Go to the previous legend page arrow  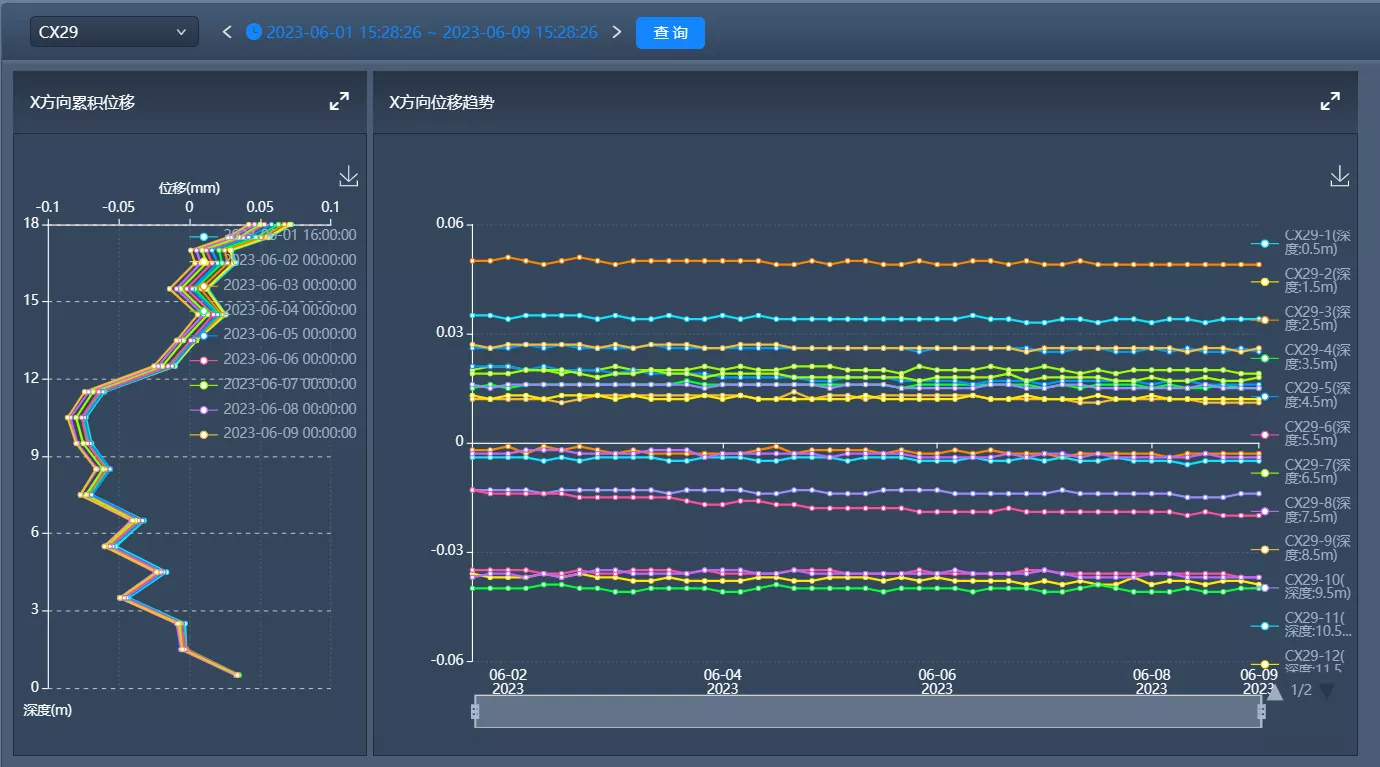(x=1274, y=691)
